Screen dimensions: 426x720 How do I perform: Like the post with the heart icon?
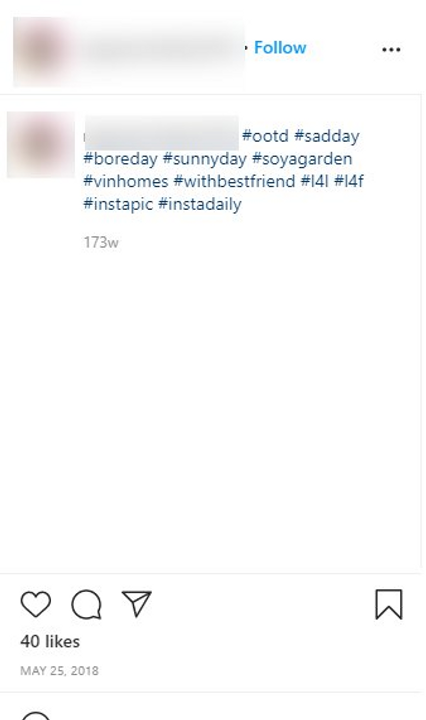tap(36, 604)
